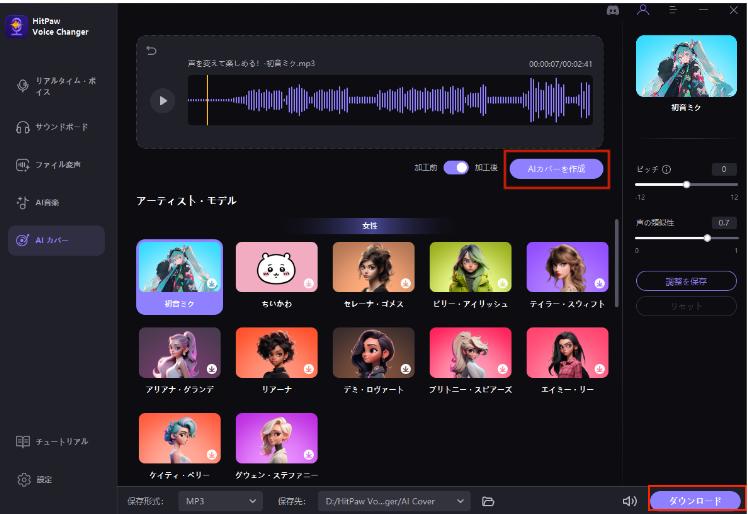The height and width of the screenshot is (514, 748).
Task: Click download icon on リアーナ card
Action: point(309,369)
